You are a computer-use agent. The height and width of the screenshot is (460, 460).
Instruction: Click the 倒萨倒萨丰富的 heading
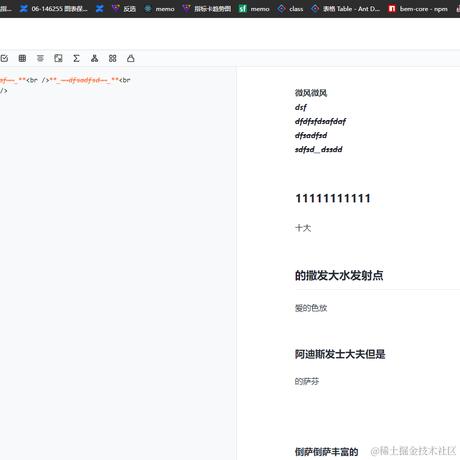(326, 452)
